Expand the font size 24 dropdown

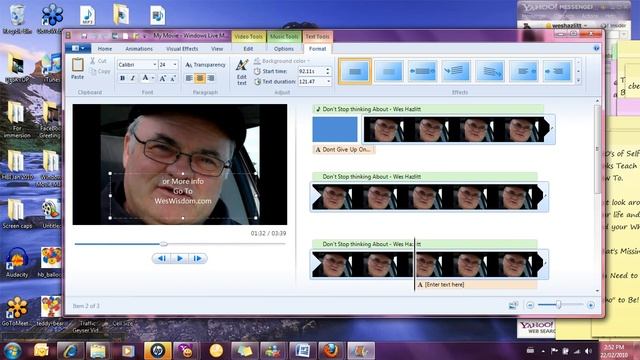coord(175,64)
